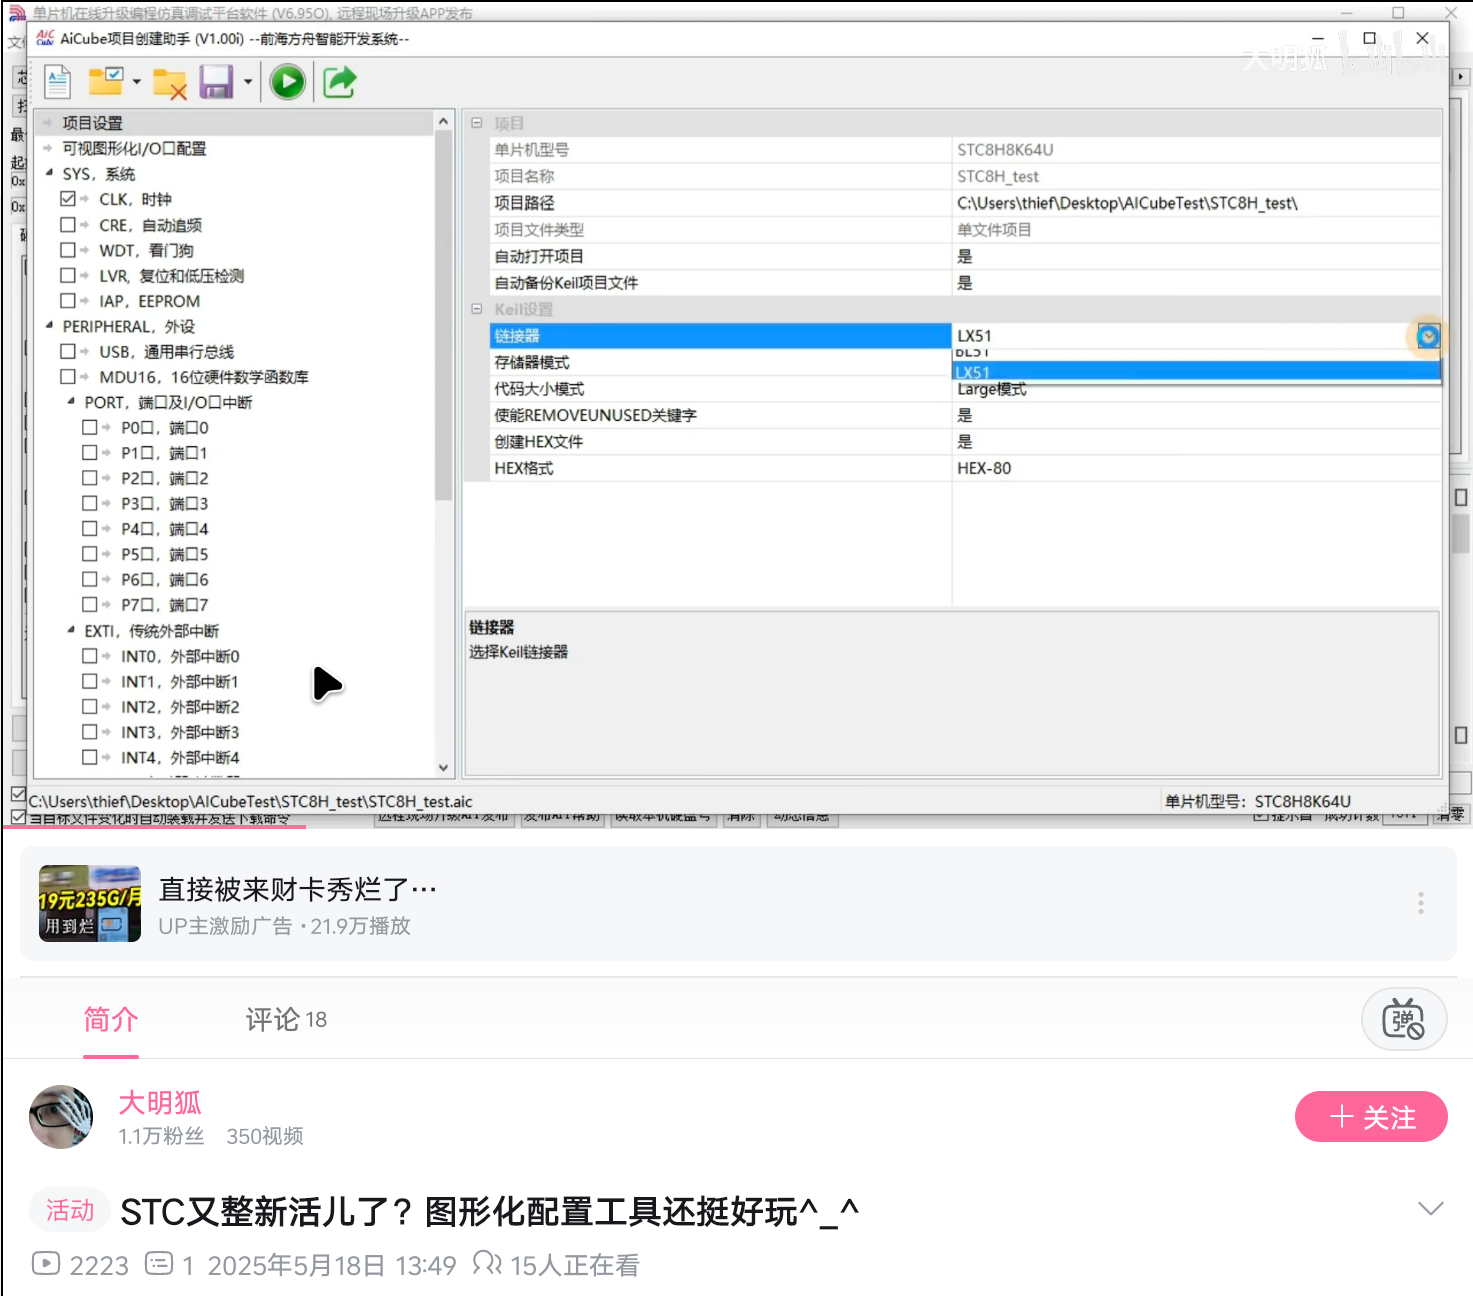The image size is (1473, 1296).
Task: Click the close project folder icon with the X
Action: coord(170,84)
